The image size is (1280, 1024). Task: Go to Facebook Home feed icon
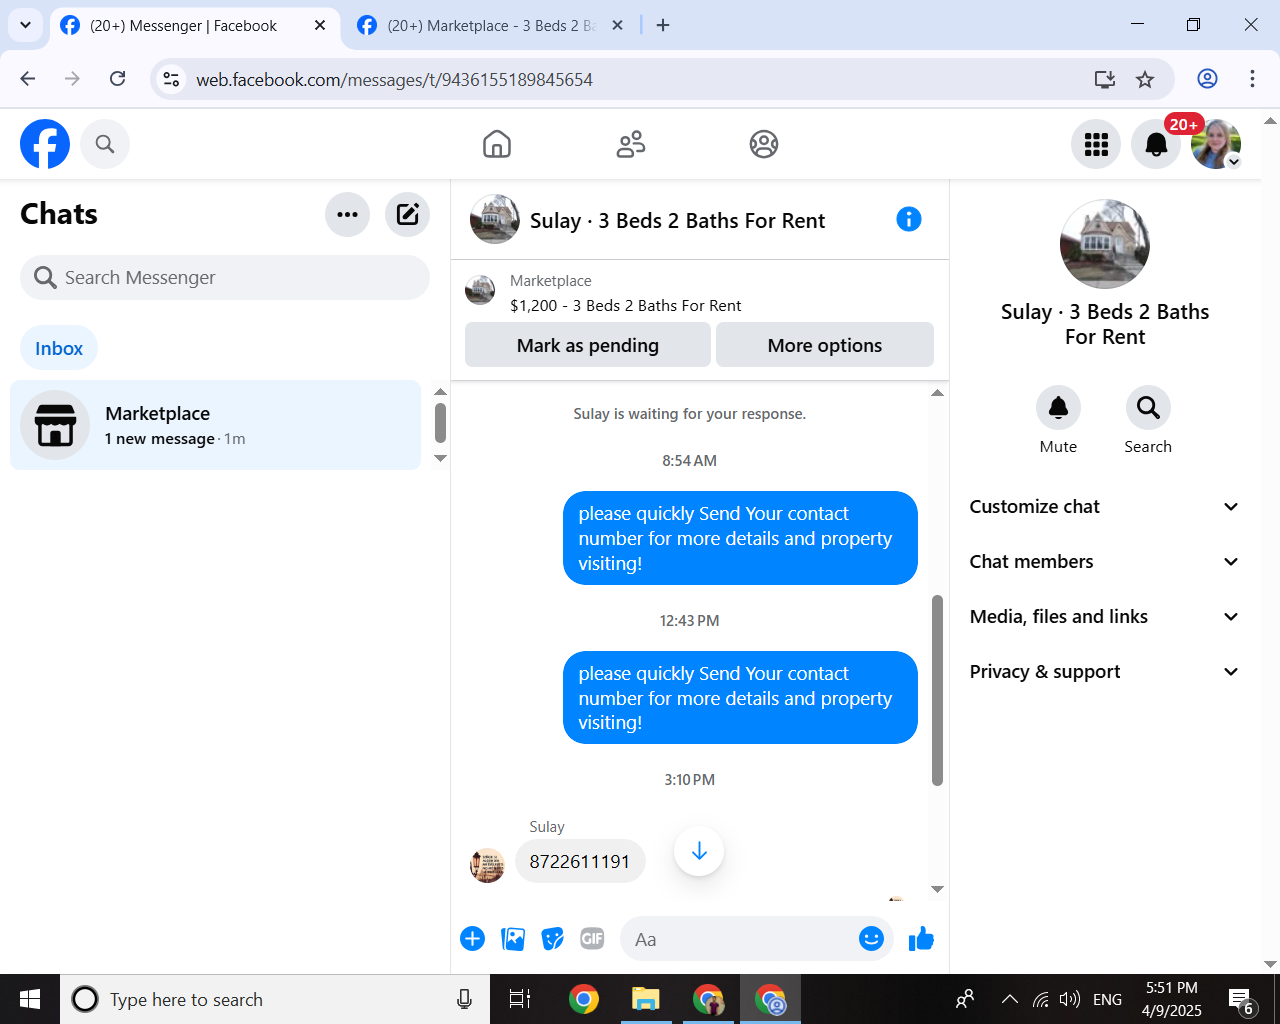(497, 144)
